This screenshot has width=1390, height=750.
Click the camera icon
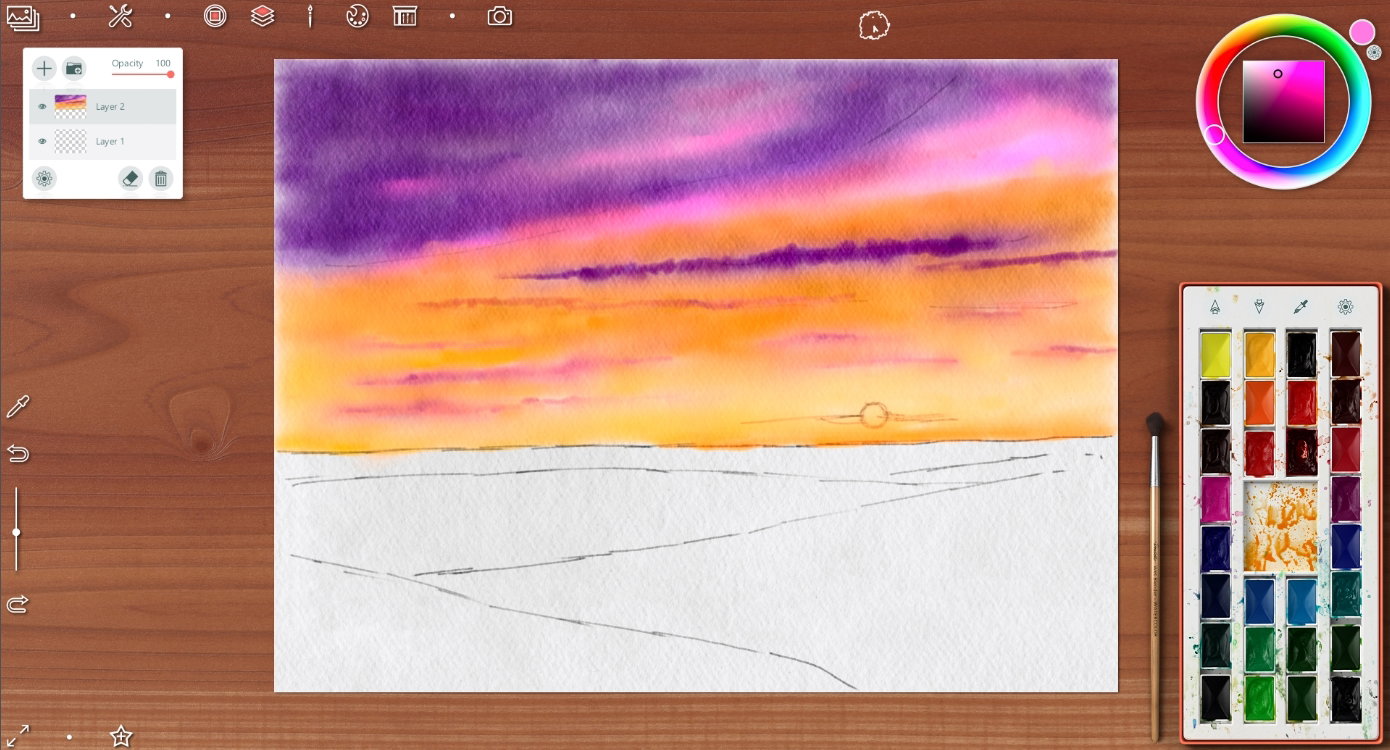[x=500, y=16]
